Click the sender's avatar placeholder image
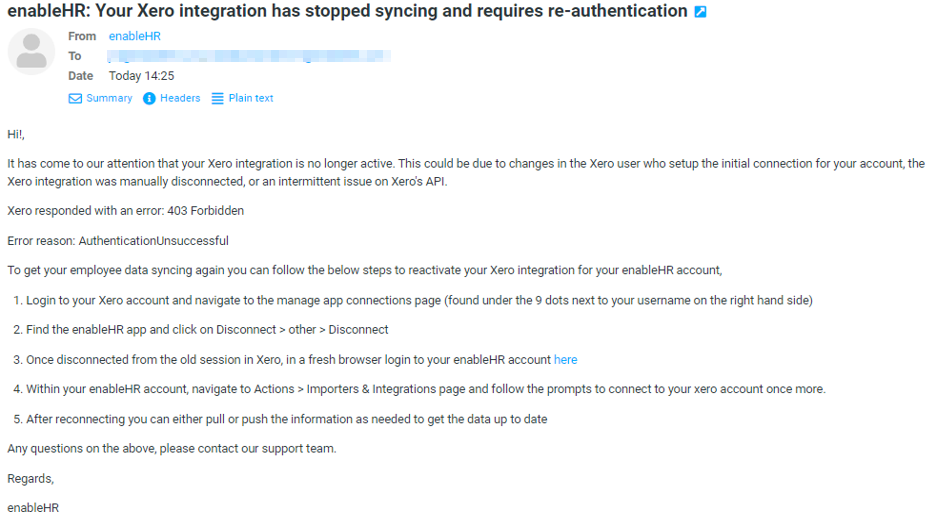The width and height of the screenshot is (952, 520). point(32,52)
